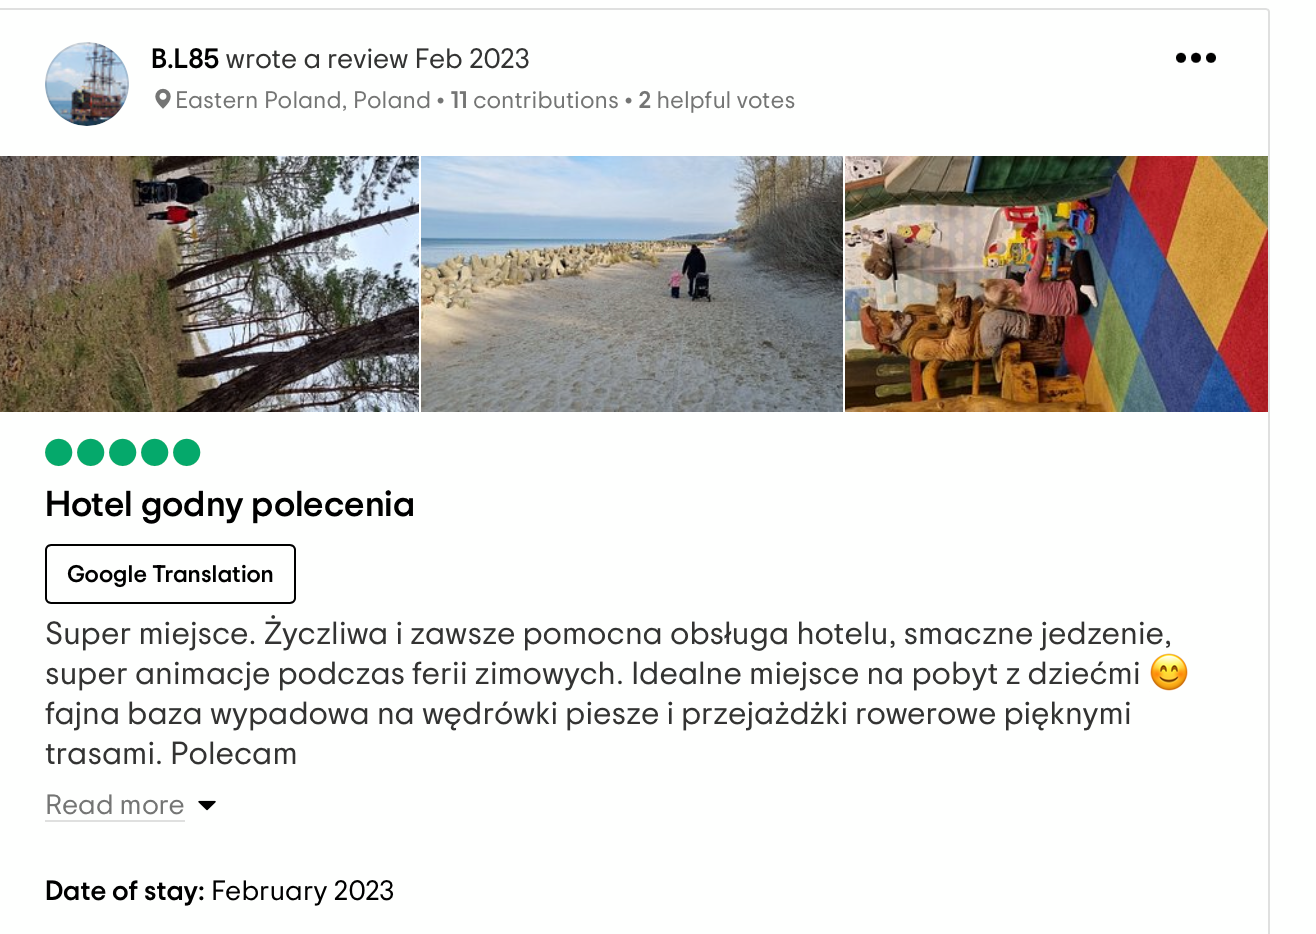1316x934 pixels.
Task: Open the beach walk photo thumbnail
Action: tap(632, 284)
